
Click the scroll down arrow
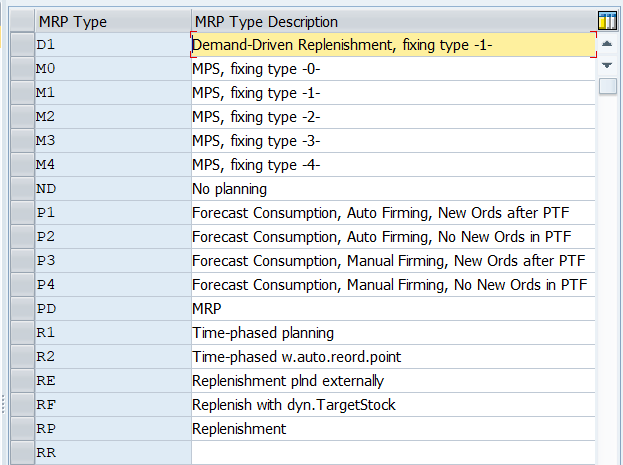[607, 65]
